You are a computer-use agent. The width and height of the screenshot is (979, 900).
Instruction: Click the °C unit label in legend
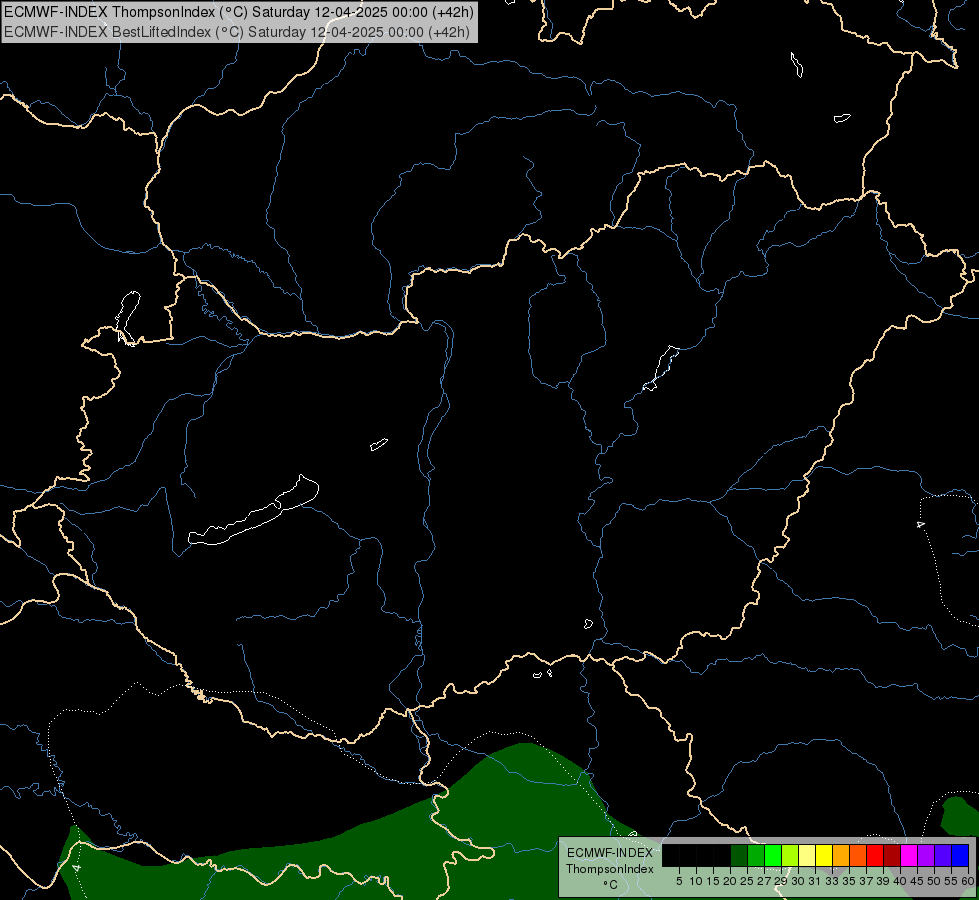610,884
